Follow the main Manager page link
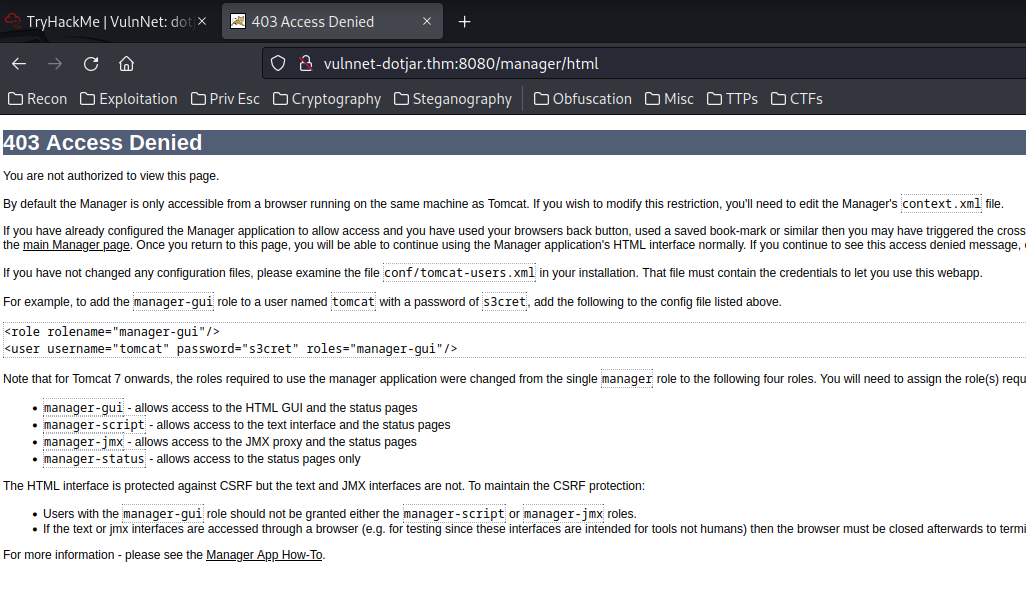This screenshot has width=1026, height=597. click(x=76, y=245)
